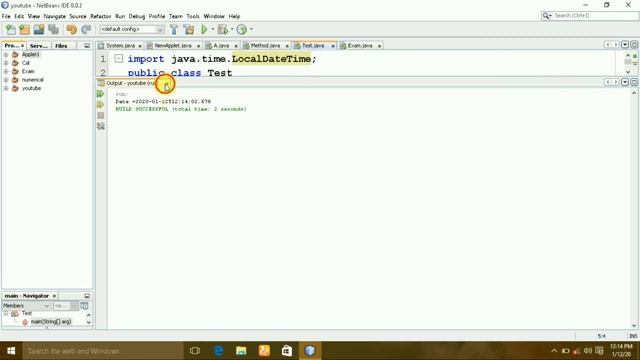
Task: Open the File menu
Action: [6, 16]
